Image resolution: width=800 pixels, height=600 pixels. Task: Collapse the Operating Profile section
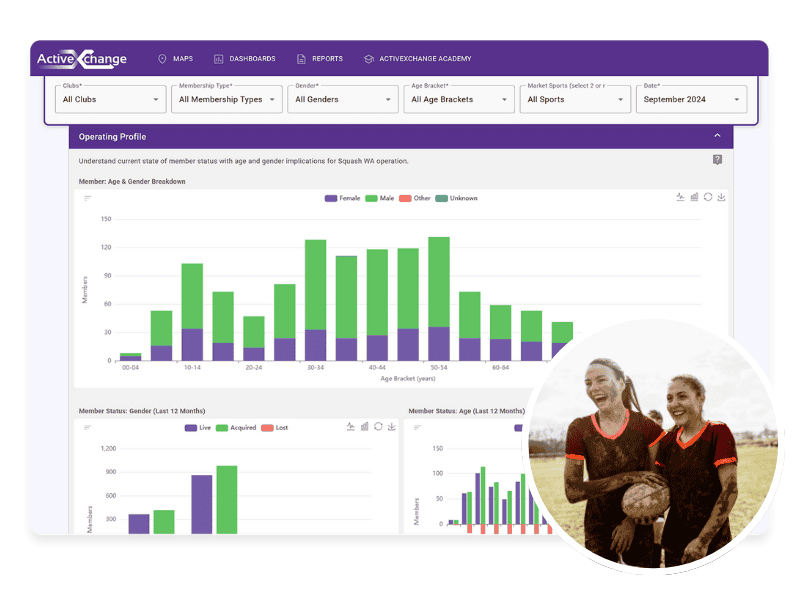(717, 136)
